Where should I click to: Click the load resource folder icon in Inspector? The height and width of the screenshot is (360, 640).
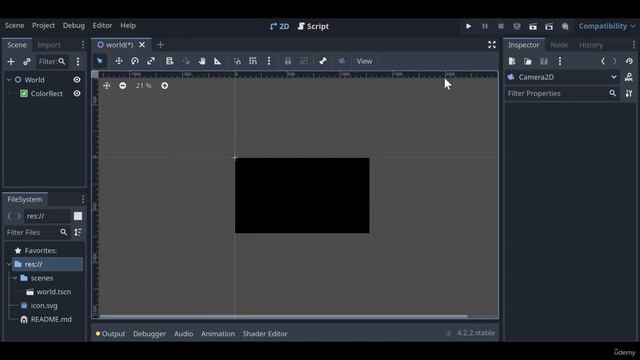pos(528,61)
